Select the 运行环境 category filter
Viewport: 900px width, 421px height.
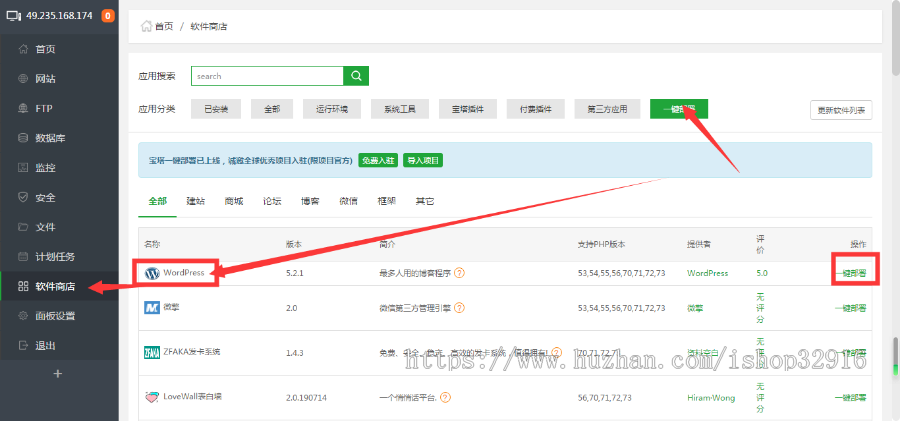coord(332,109)
